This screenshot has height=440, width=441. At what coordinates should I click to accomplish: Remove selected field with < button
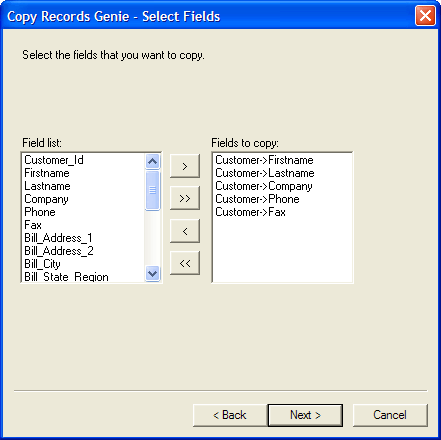pyautogui.click(x=185, y=231)
